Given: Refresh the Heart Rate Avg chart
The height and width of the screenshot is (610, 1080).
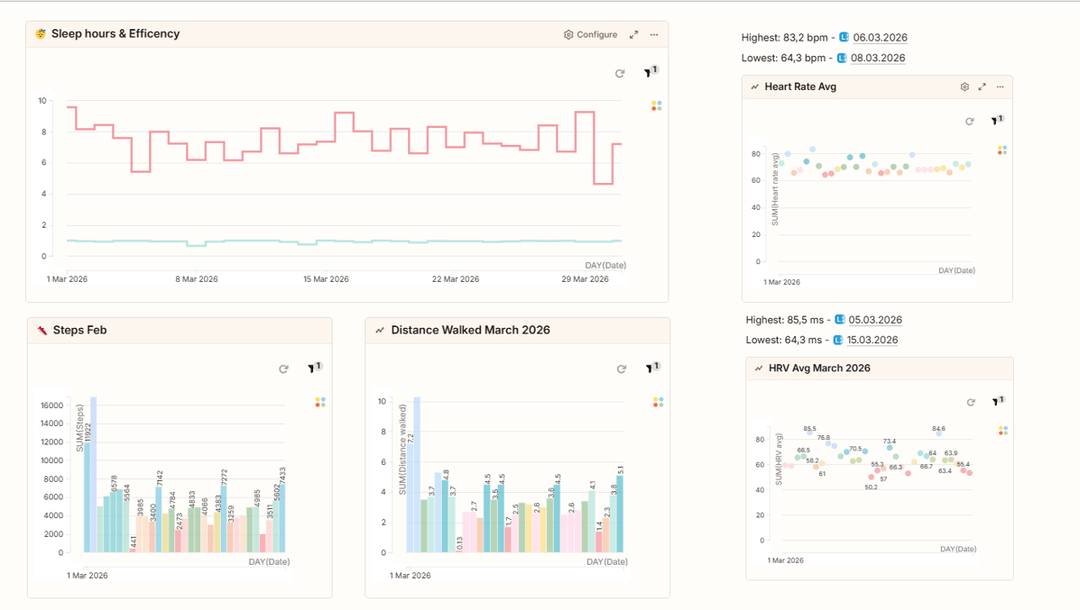Looking at the screenshot, I should pyautogui.click(x=969, y=121).
